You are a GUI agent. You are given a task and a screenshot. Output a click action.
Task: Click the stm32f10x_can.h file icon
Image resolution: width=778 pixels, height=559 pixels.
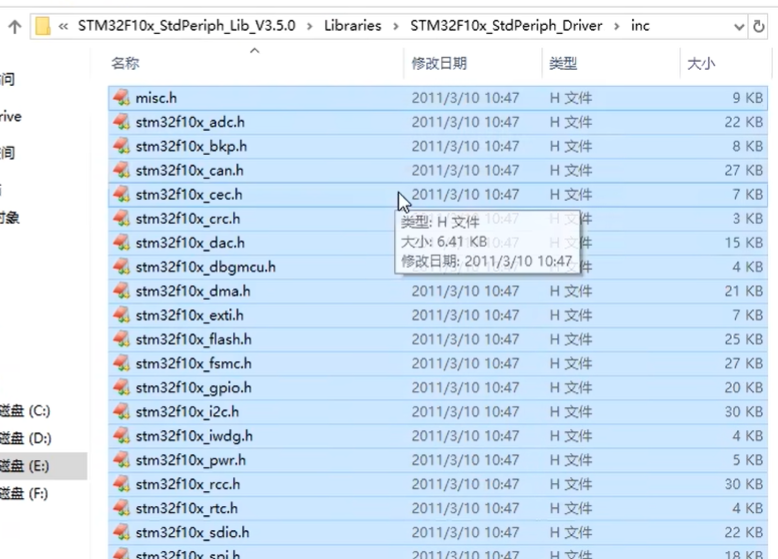121,170
